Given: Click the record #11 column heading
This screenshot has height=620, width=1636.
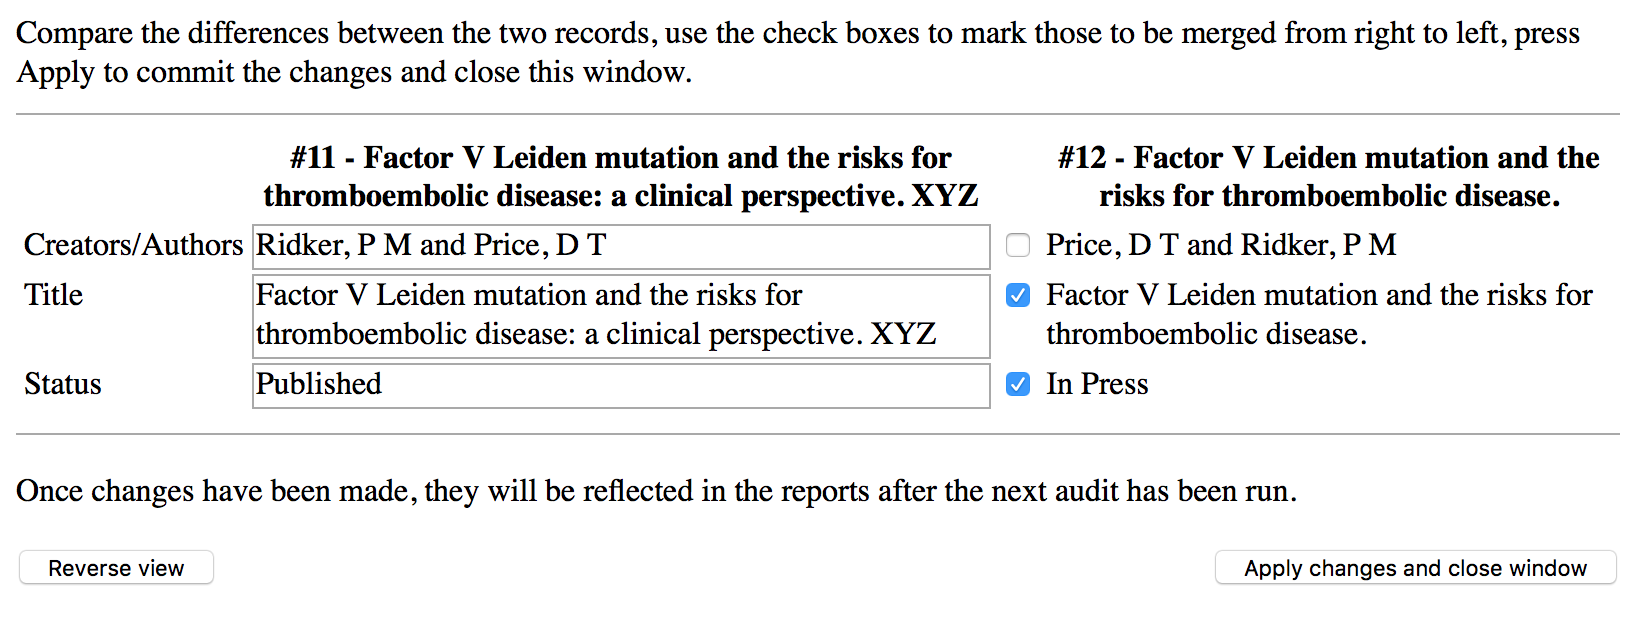Looking at the screenshot, I should pos(620,177).
